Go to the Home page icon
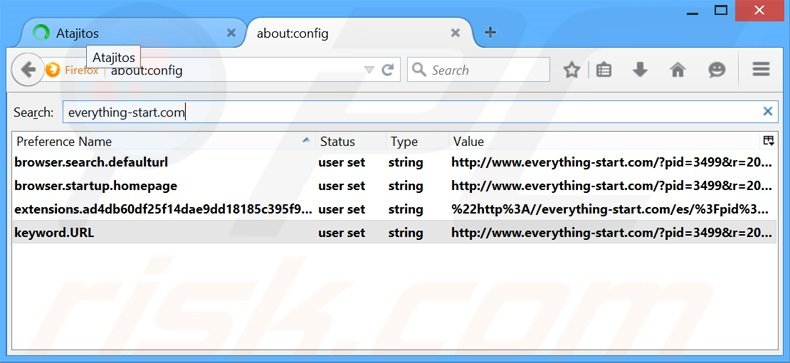Viewport: 790px width, 363px height. (x=678, y=70)
